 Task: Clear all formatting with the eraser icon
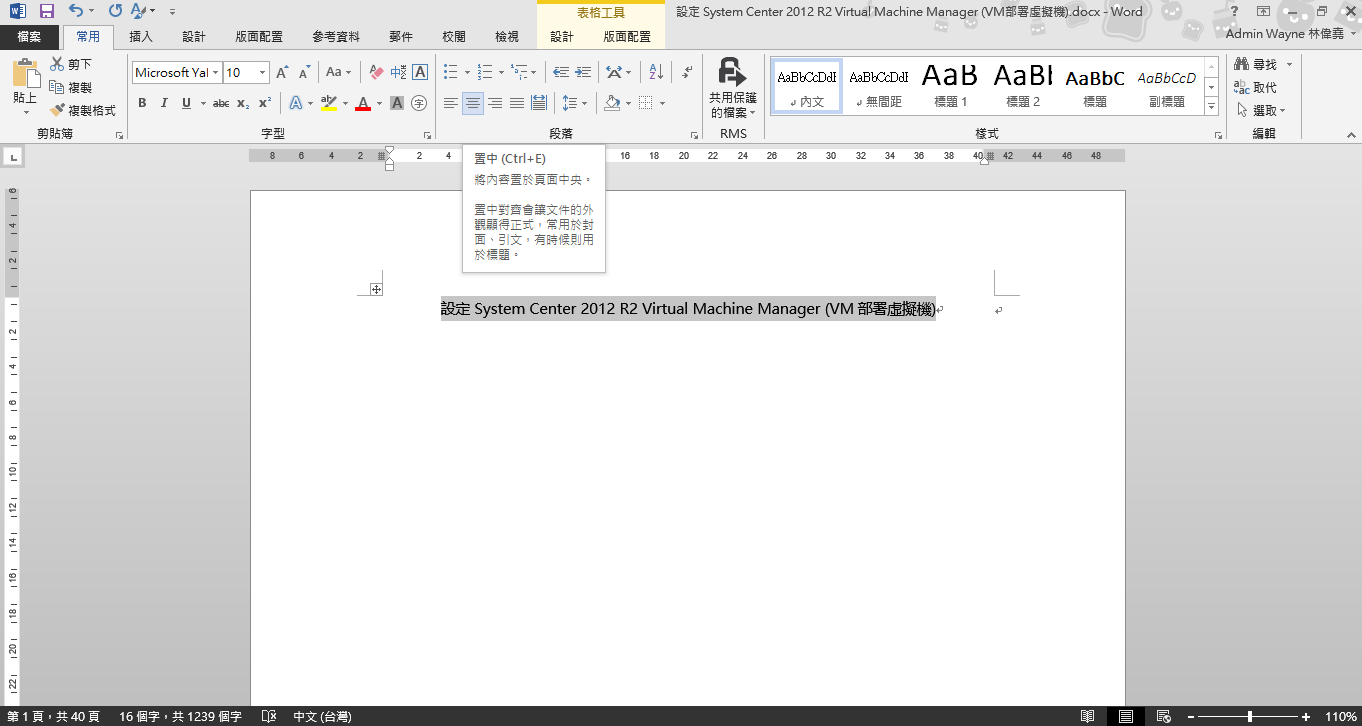coord(376,72)
